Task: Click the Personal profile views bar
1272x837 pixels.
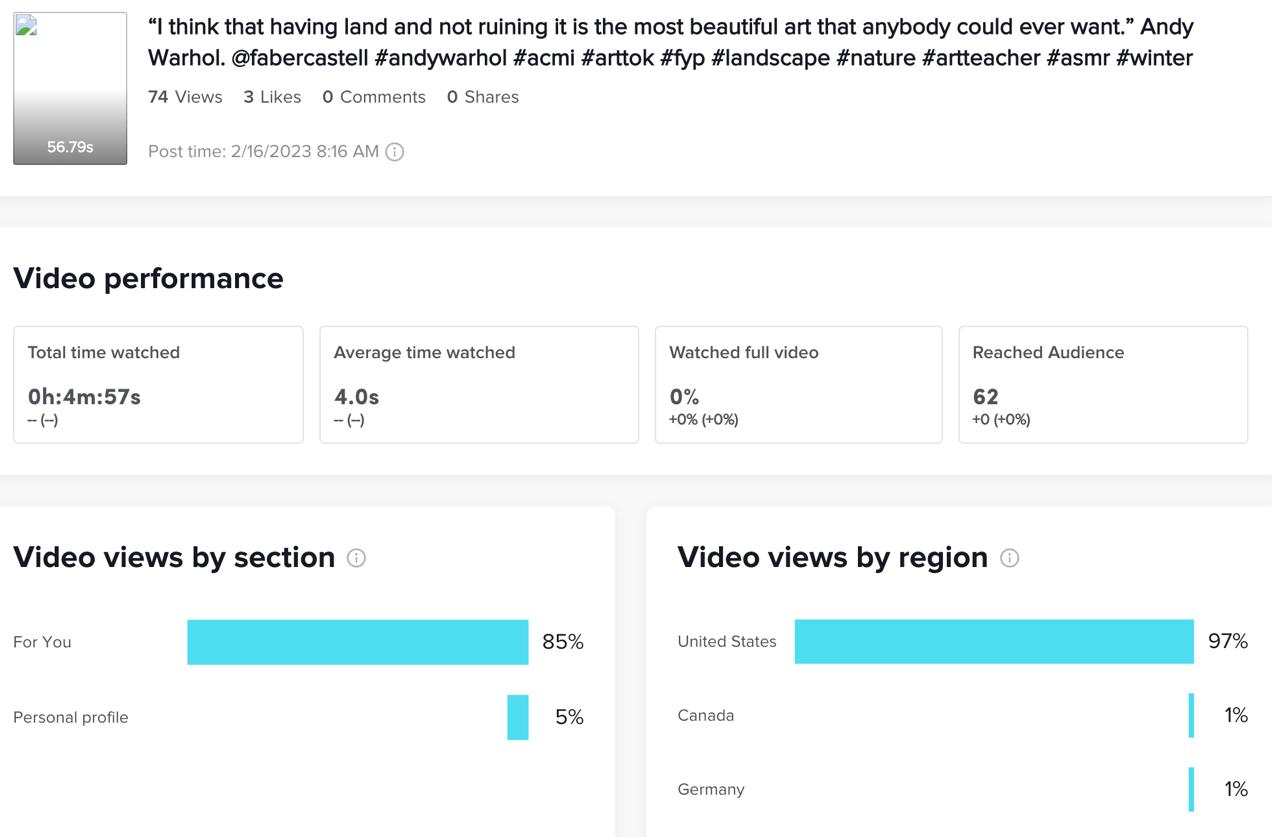Action: coord(518,717)
